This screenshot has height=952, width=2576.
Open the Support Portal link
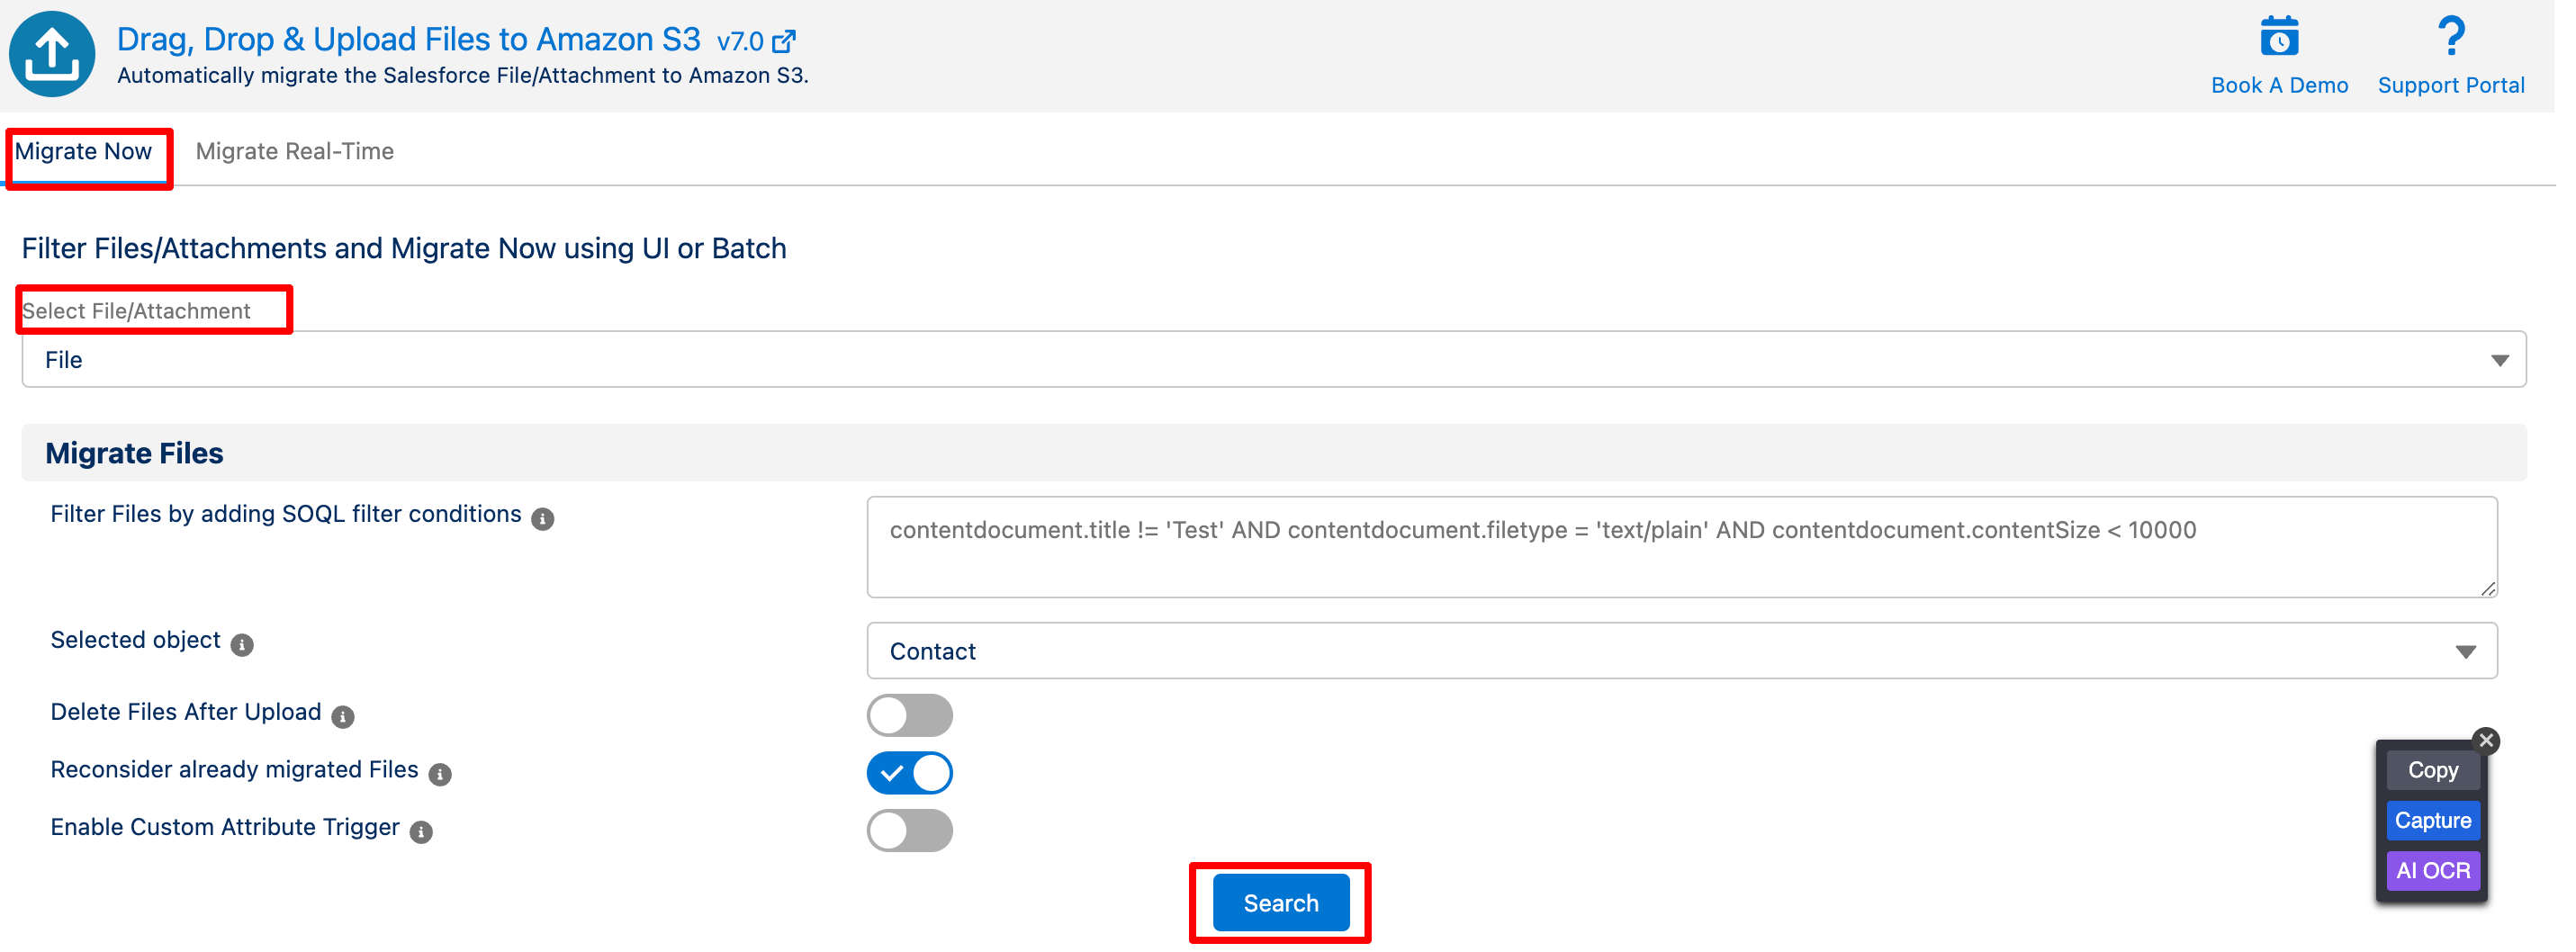[2451, 86]
